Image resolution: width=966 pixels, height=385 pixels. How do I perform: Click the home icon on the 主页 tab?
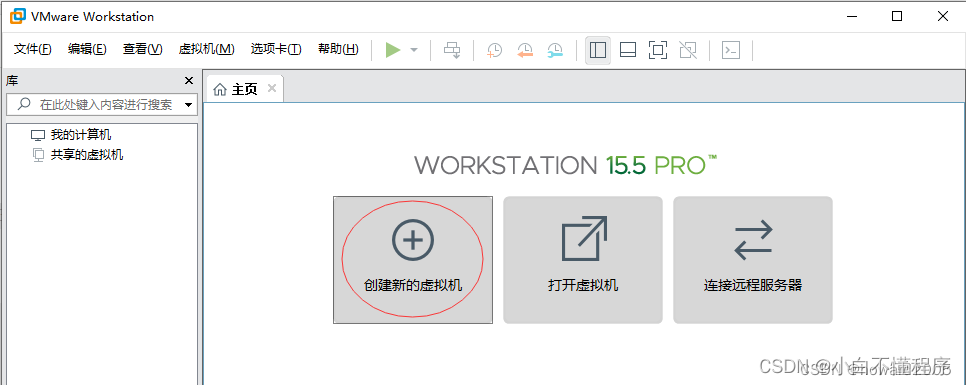(220, 90)
